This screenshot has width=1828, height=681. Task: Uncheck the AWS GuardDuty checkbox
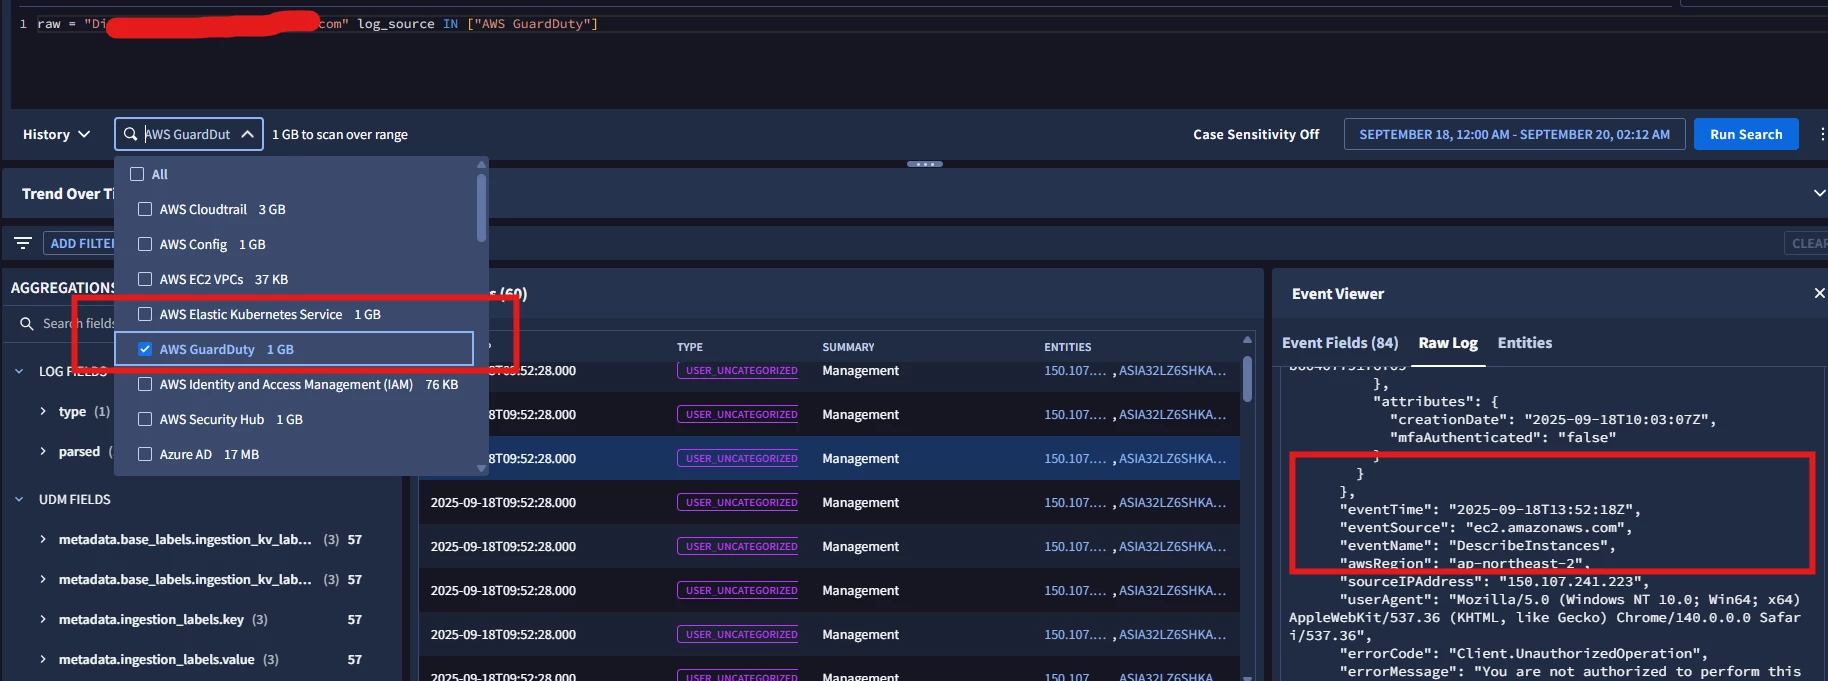point(145,349)
